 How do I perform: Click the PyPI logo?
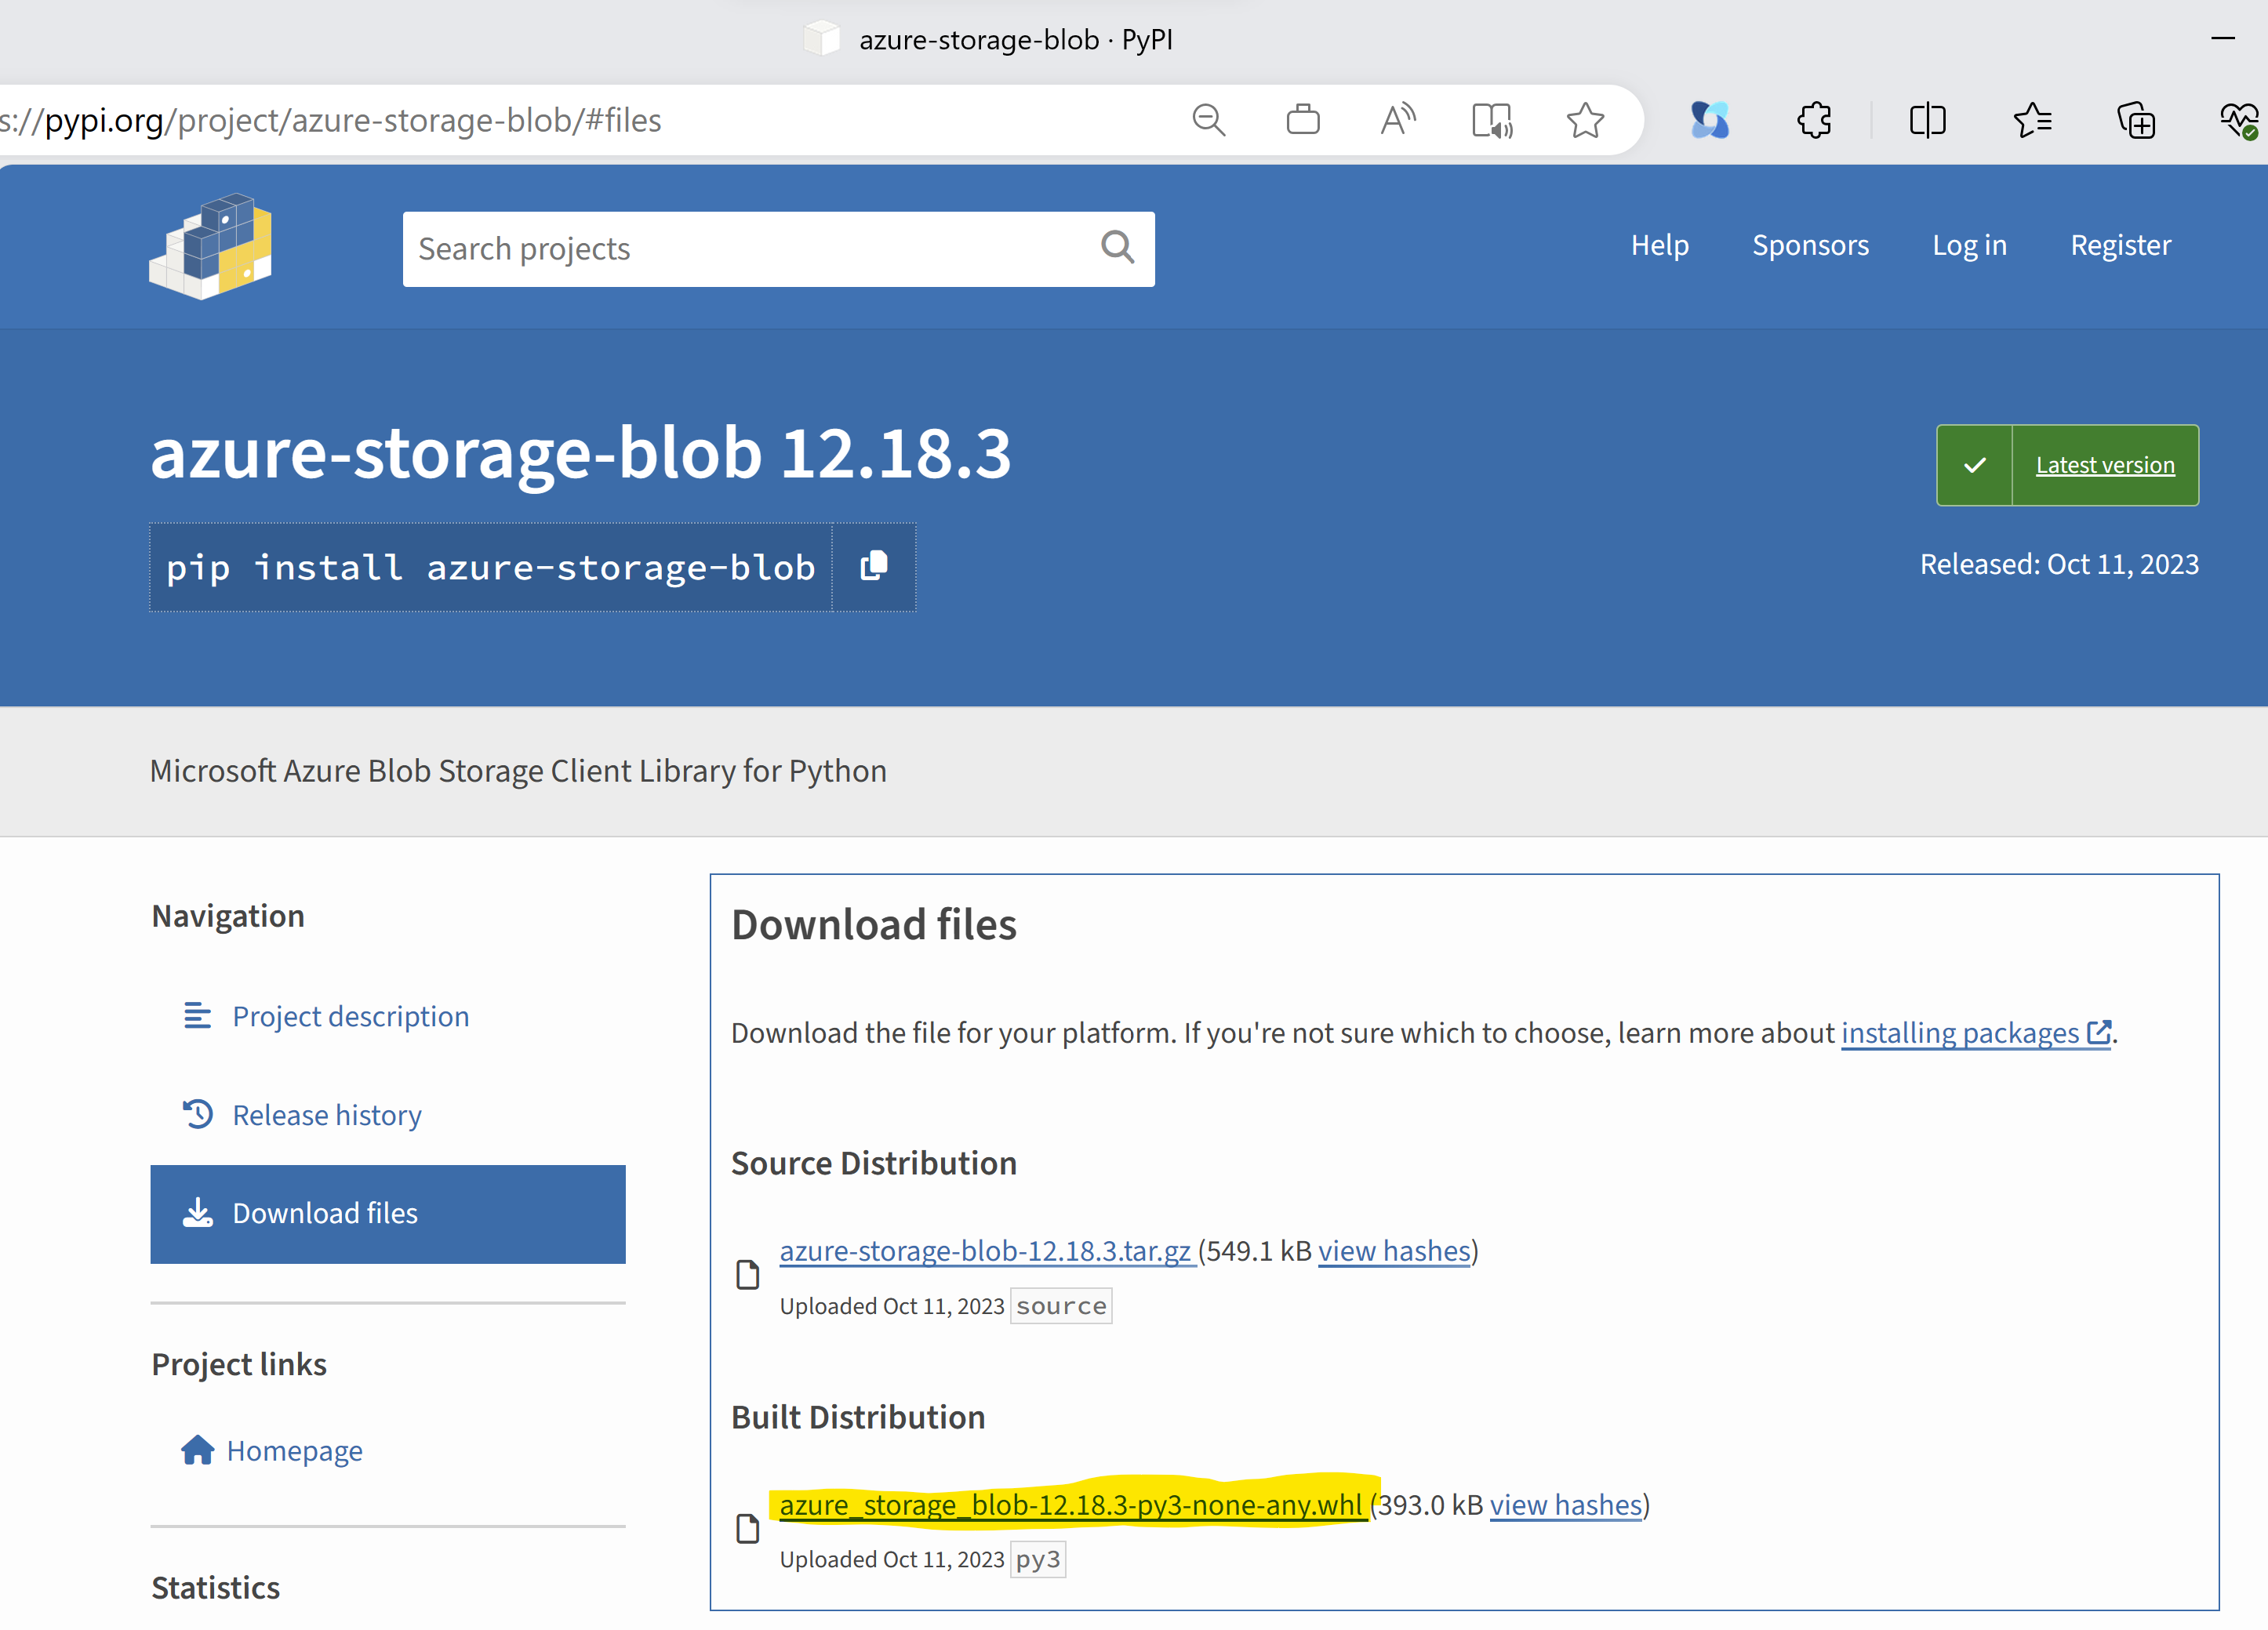210,246
